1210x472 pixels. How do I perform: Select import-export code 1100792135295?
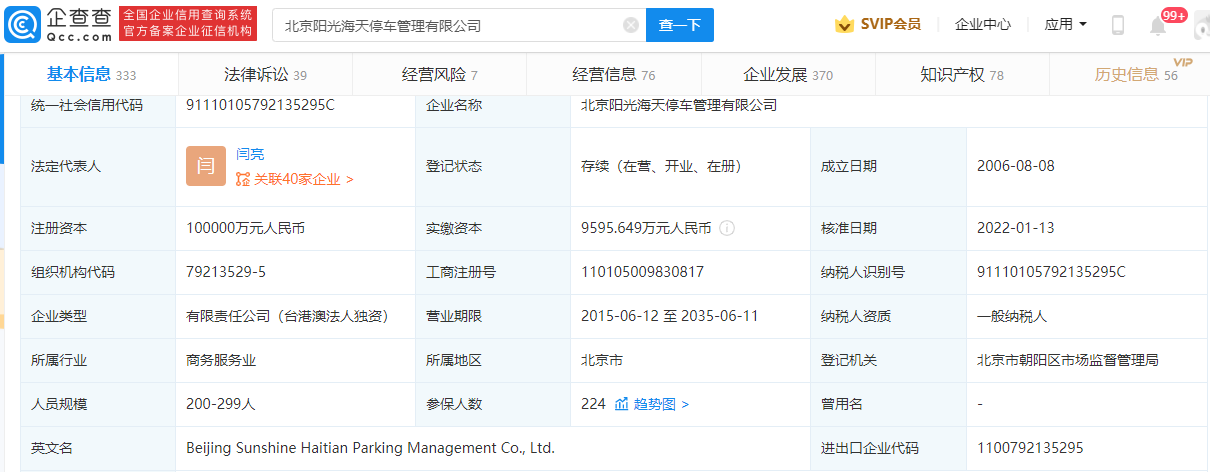tap(1030, 448)
